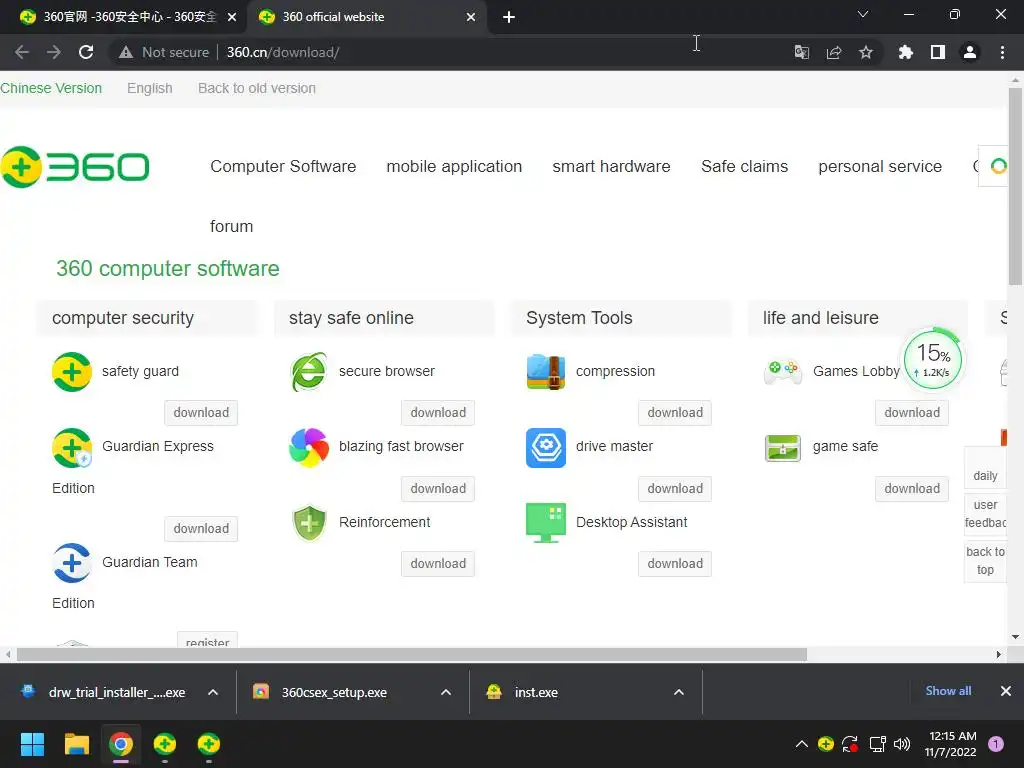Image resolution: width=1024 pixels, height=768 pixels.
Task: Open the Guardian Express Edition icon
Action: click(x=72, y=447)
